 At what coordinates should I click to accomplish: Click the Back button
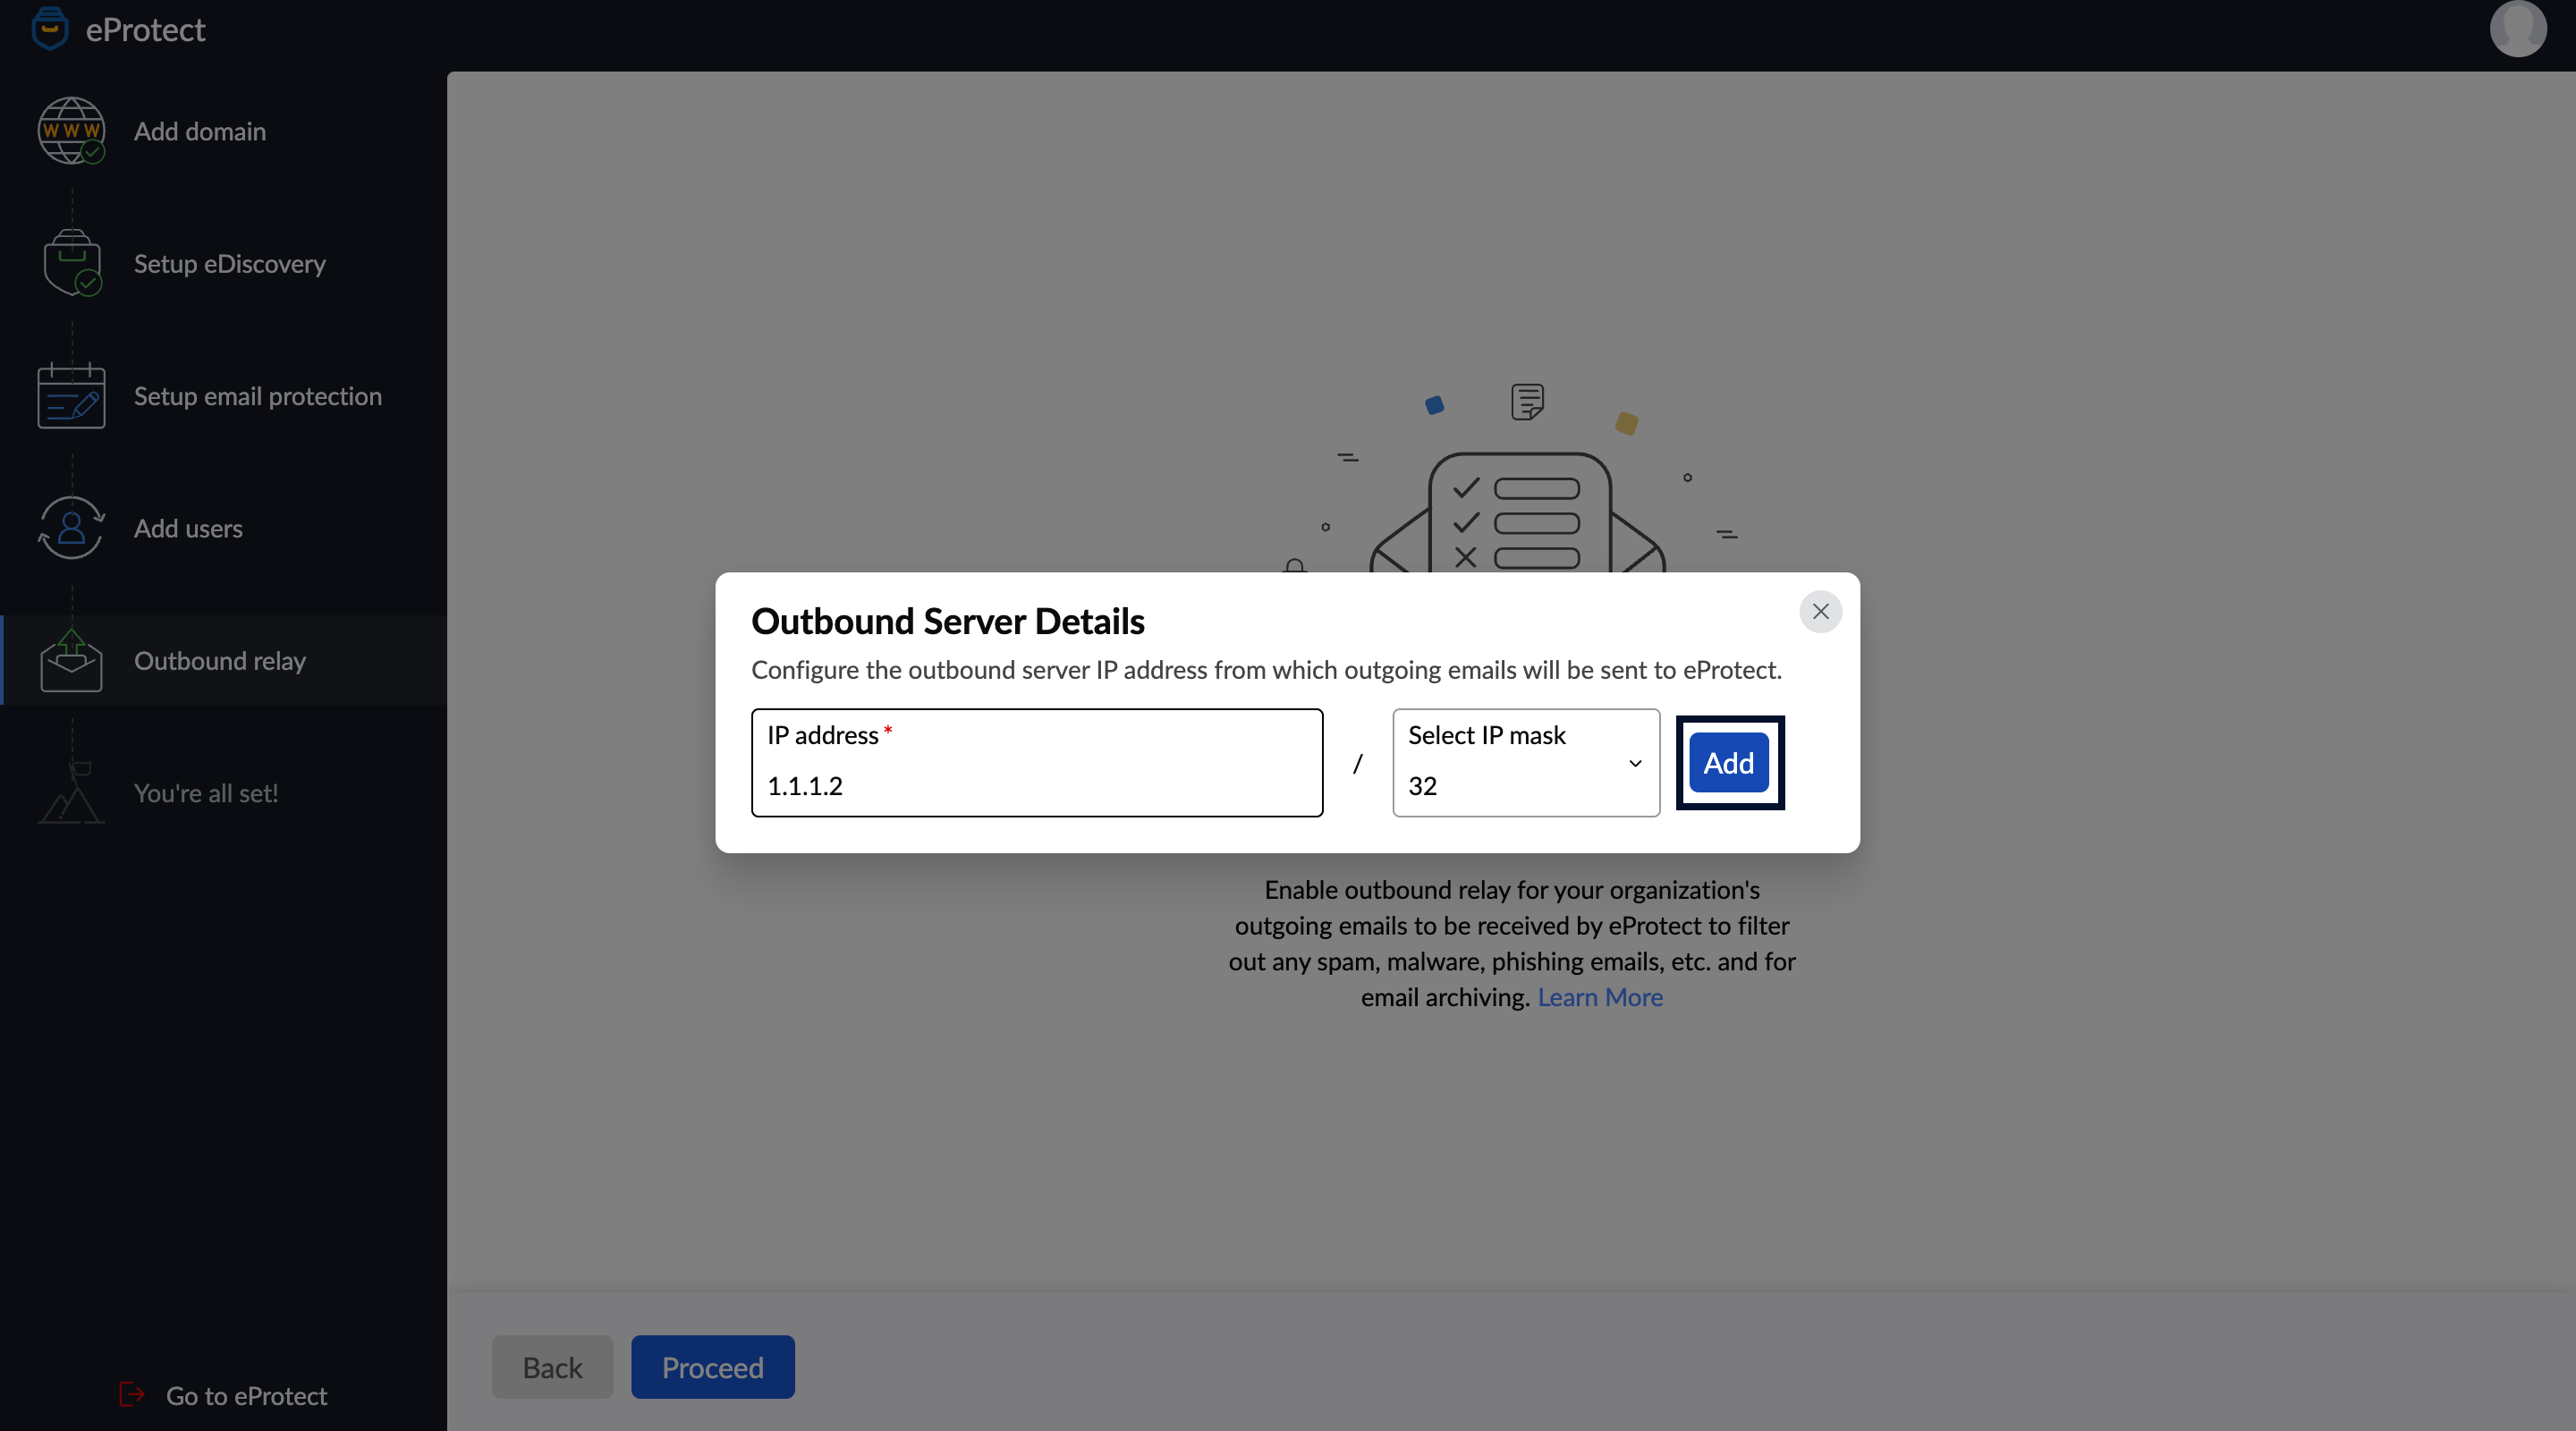click(x=552, y=1367)
